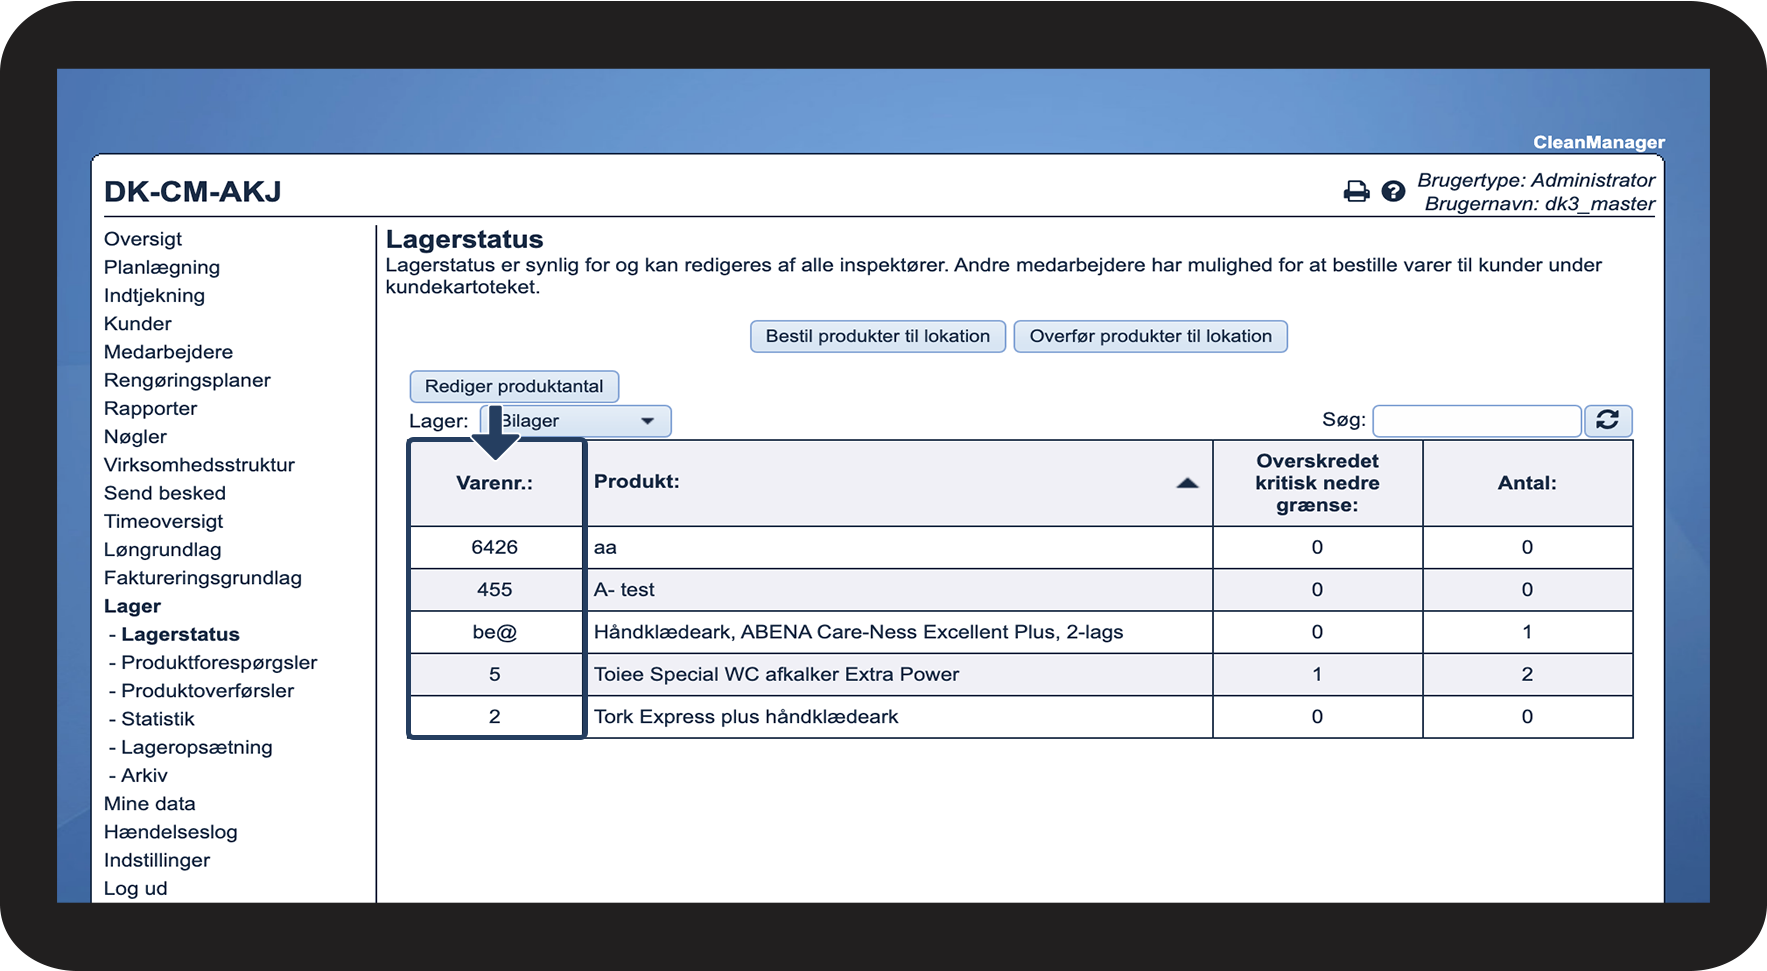Screen dimensions: 1767x971
Task: Go to Kunder in the sidebar
Action: [138, 324]
